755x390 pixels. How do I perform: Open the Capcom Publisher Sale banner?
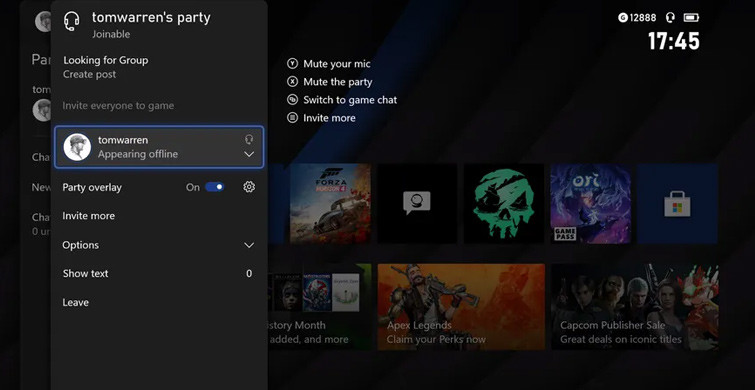coord(635,307)
